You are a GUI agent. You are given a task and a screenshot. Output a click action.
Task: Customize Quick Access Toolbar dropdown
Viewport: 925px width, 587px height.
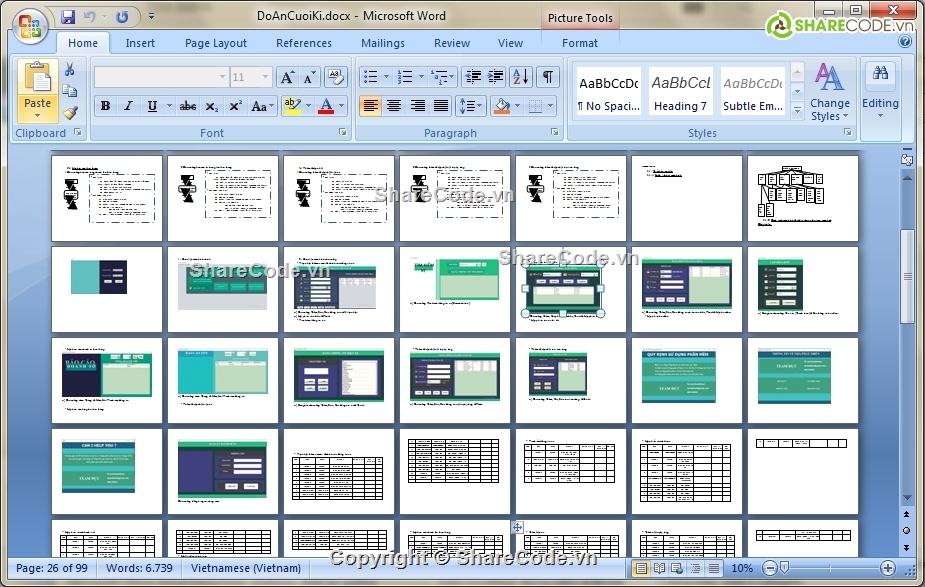152,17
